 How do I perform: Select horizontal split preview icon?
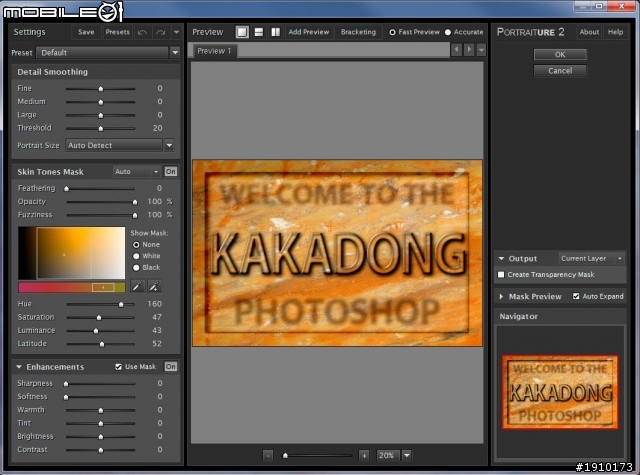[259, 32]
